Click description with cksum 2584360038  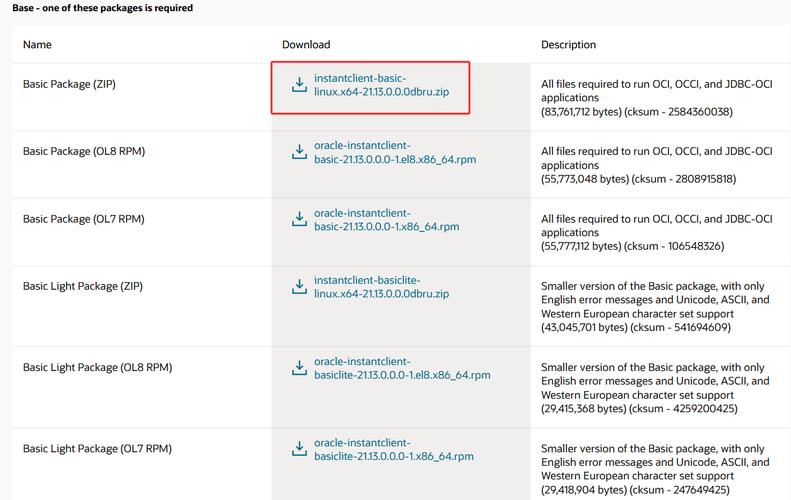[x=657, y=98]
